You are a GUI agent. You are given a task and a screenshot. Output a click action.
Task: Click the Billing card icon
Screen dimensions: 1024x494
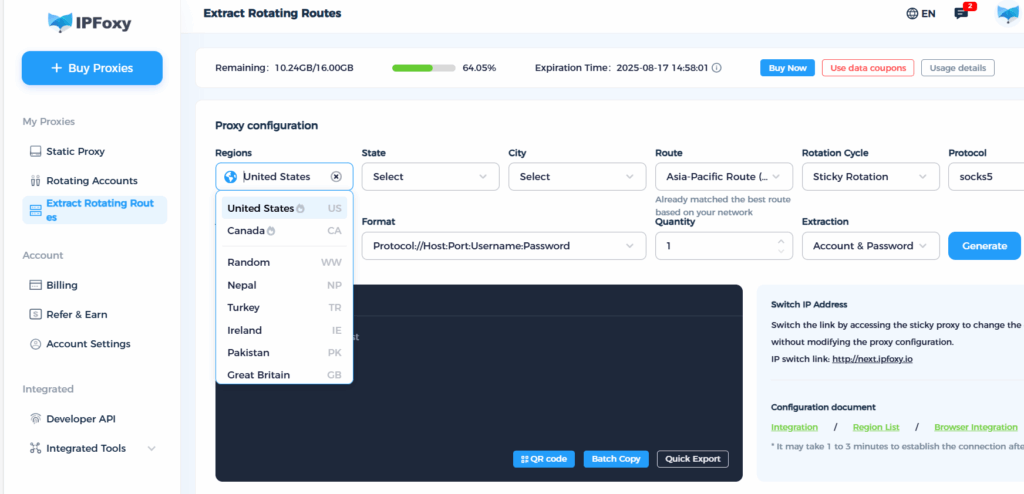pos(36,285)
